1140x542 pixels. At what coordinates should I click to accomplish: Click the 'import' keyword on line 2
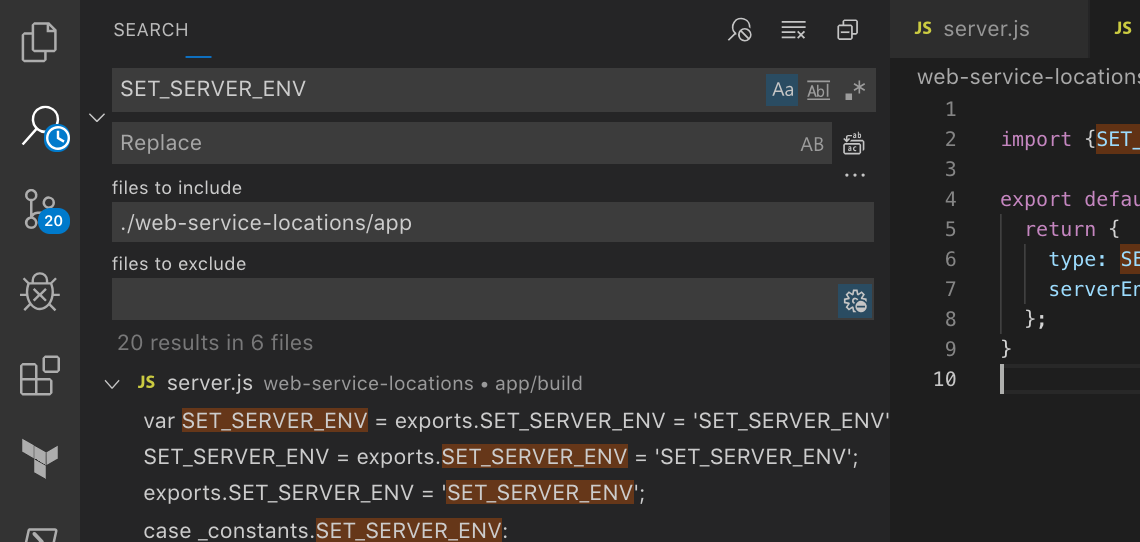coord(1036,140)
